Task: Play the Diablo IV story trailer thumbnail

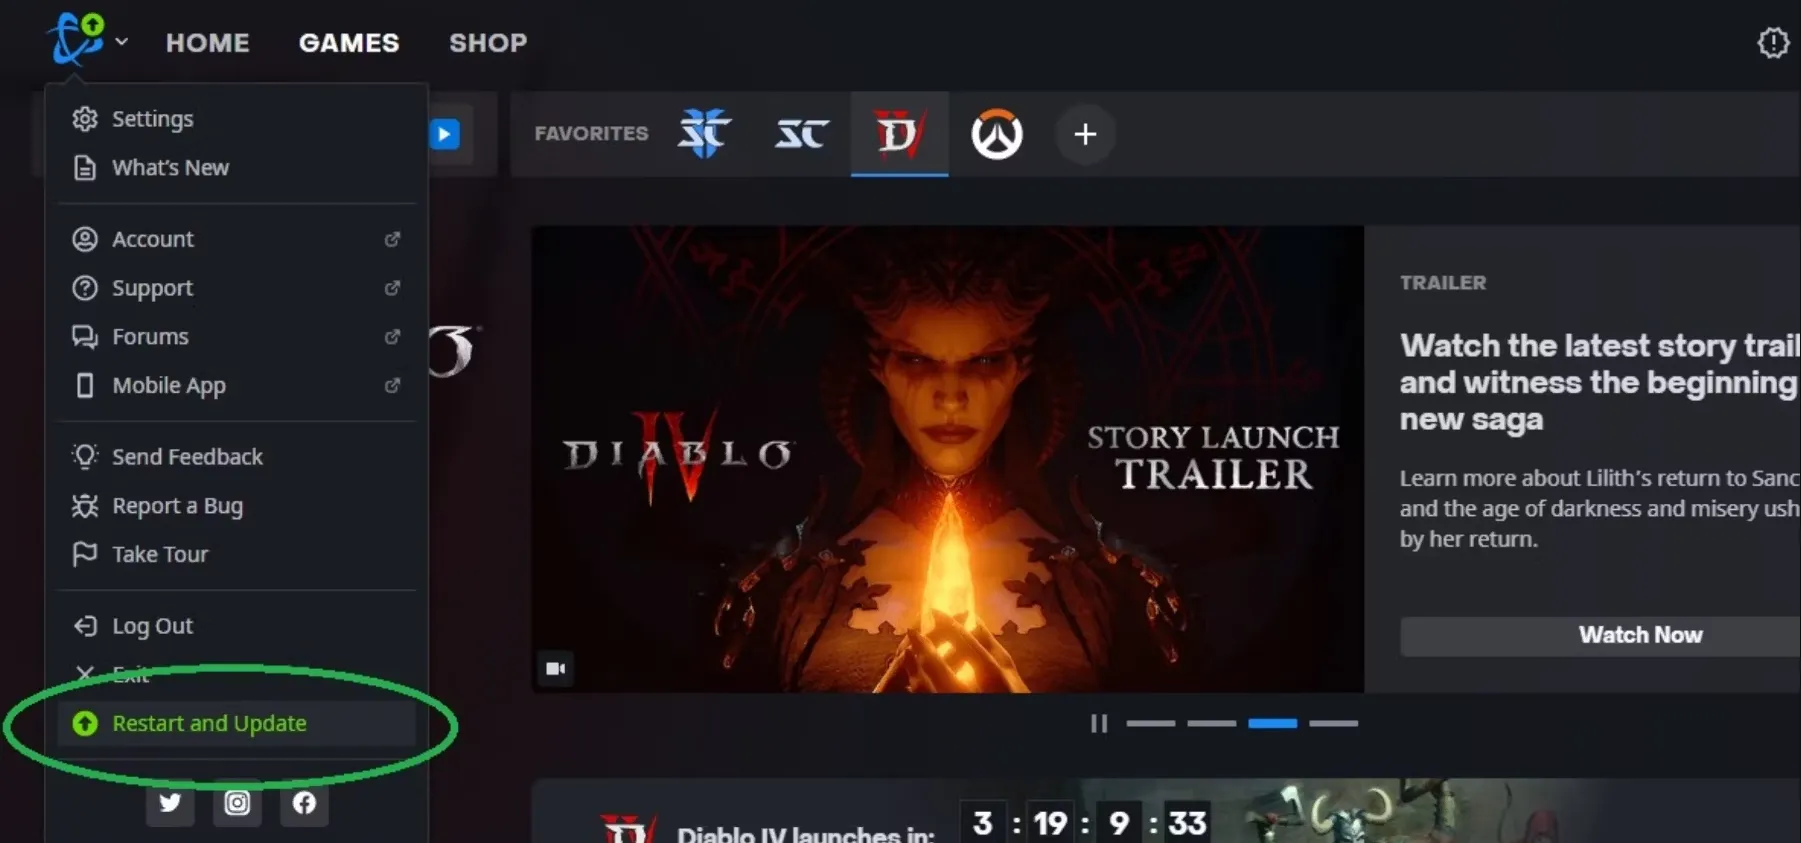Action: [x=946, y=459]
